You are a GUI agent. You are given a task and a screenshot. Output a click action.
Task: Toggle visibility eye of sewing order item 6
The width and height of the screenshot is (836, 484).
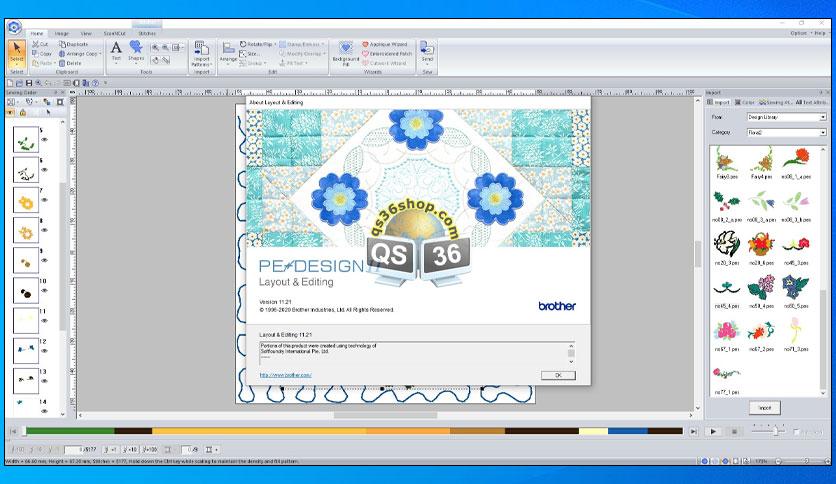coord(45,170)
